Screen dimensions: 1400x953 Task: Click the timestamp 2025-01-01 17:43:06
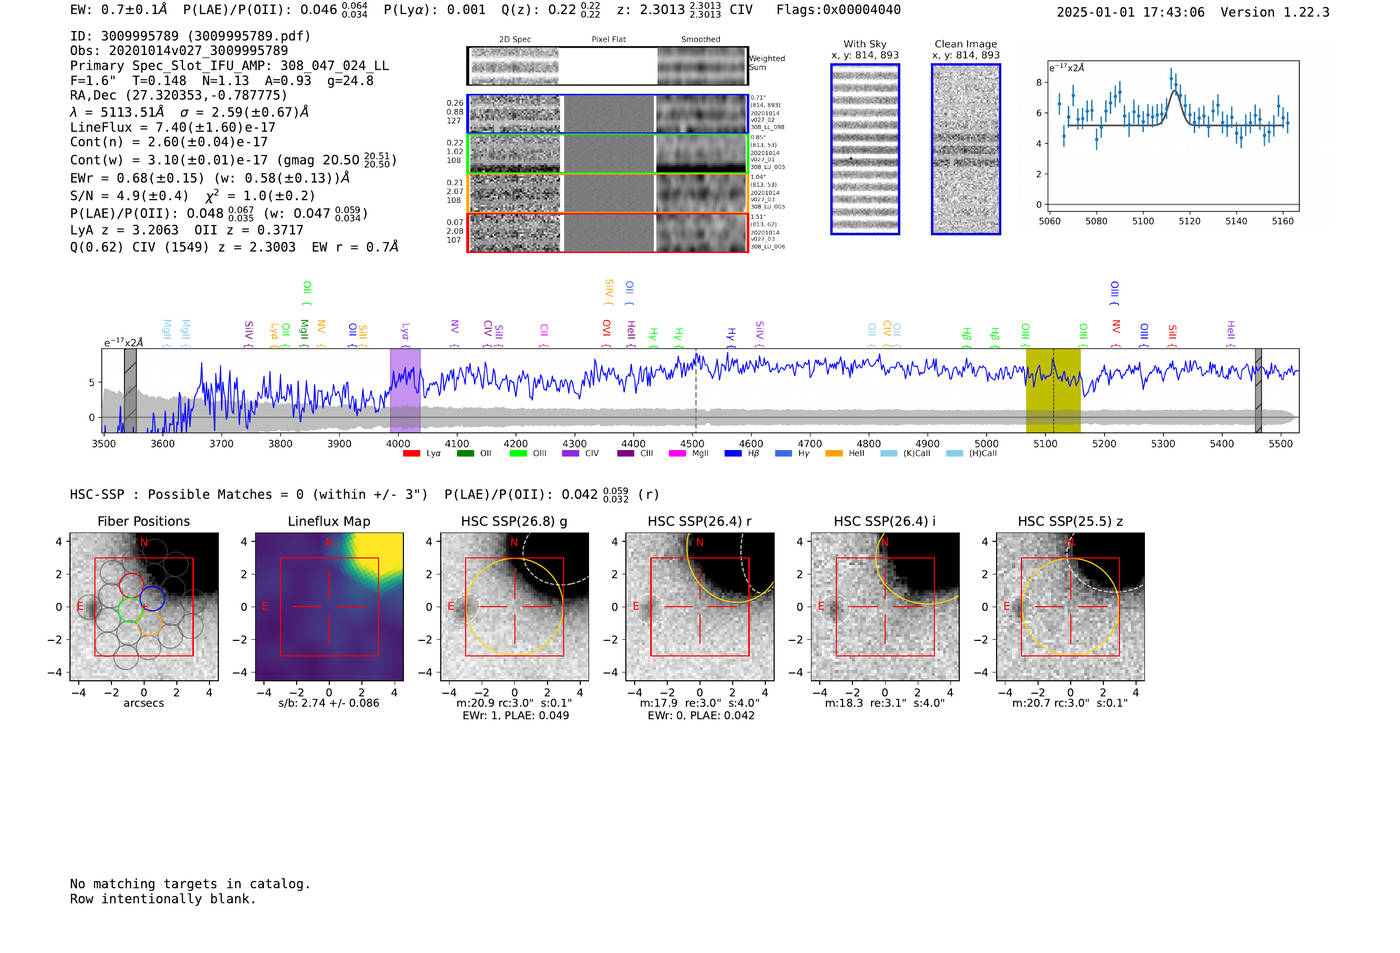coord(1130,12)
